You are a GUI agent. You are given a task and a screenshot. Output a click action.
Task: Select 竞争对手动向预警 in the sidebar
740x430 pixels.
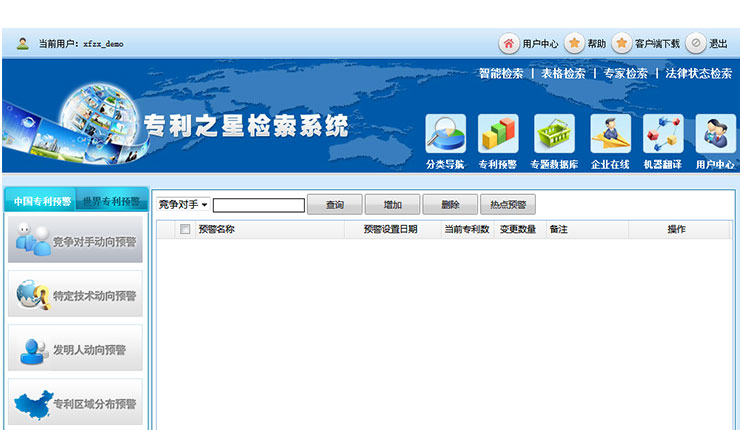pyautogui.click(x=76, y=241)
